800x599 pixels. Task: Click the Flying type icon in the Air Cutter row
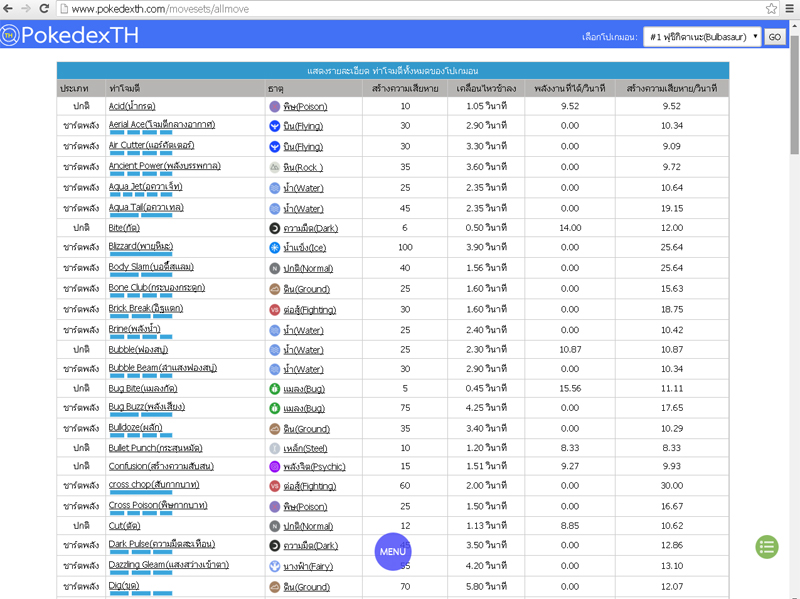coord(274,147)
